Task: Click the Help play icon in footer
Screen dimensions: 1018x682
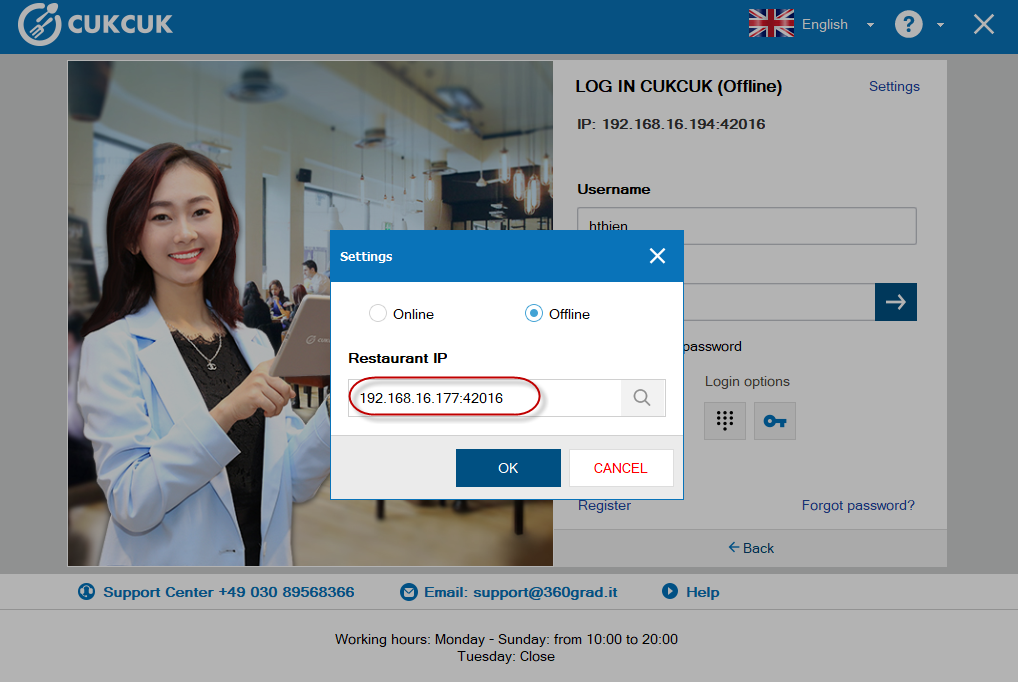Action: click(x=670, y=592)
